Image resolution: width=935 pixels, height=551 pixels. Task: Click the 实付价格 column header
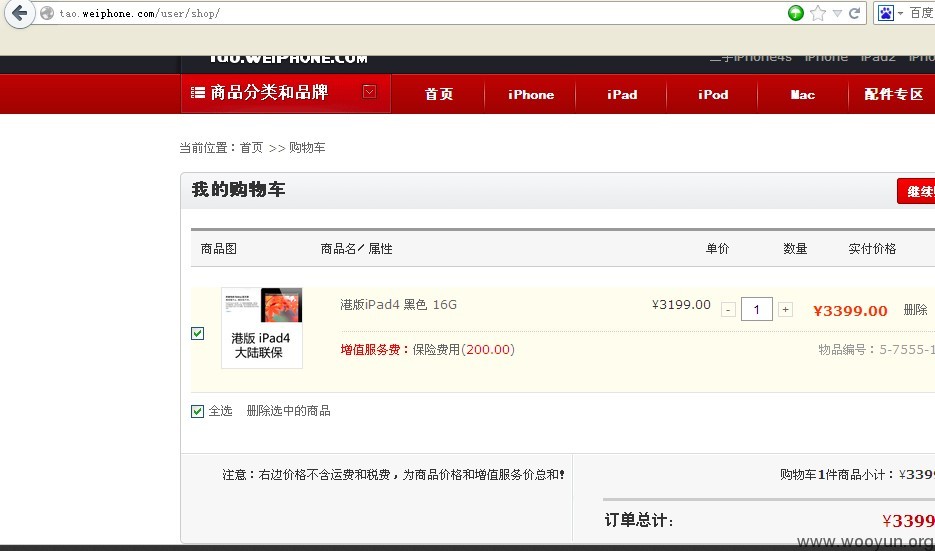point(872,249)
